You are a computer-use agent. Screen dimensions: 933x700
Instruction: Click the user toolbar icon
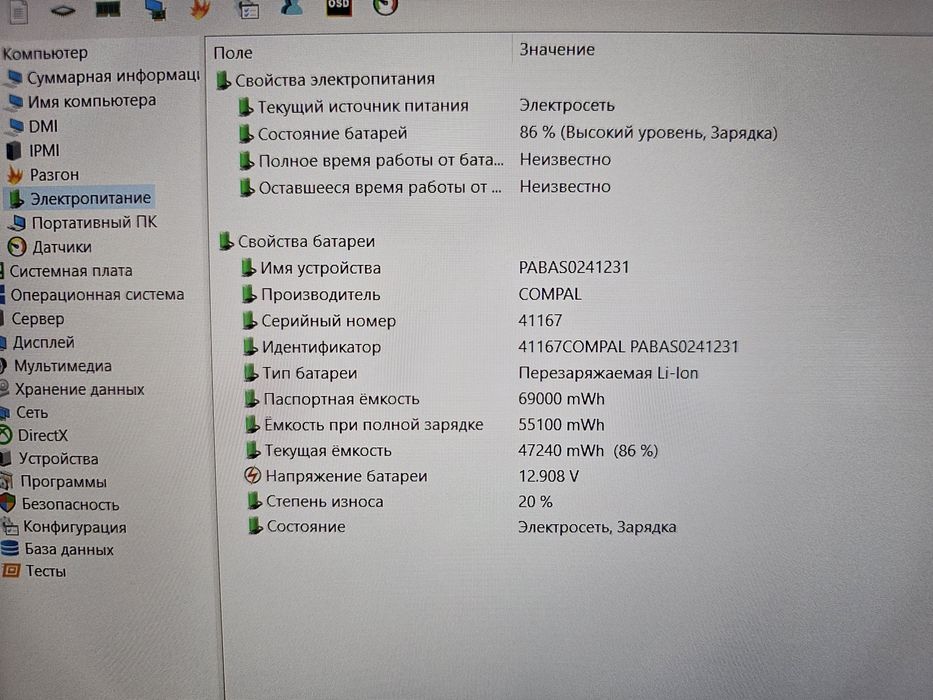[292, 8]
